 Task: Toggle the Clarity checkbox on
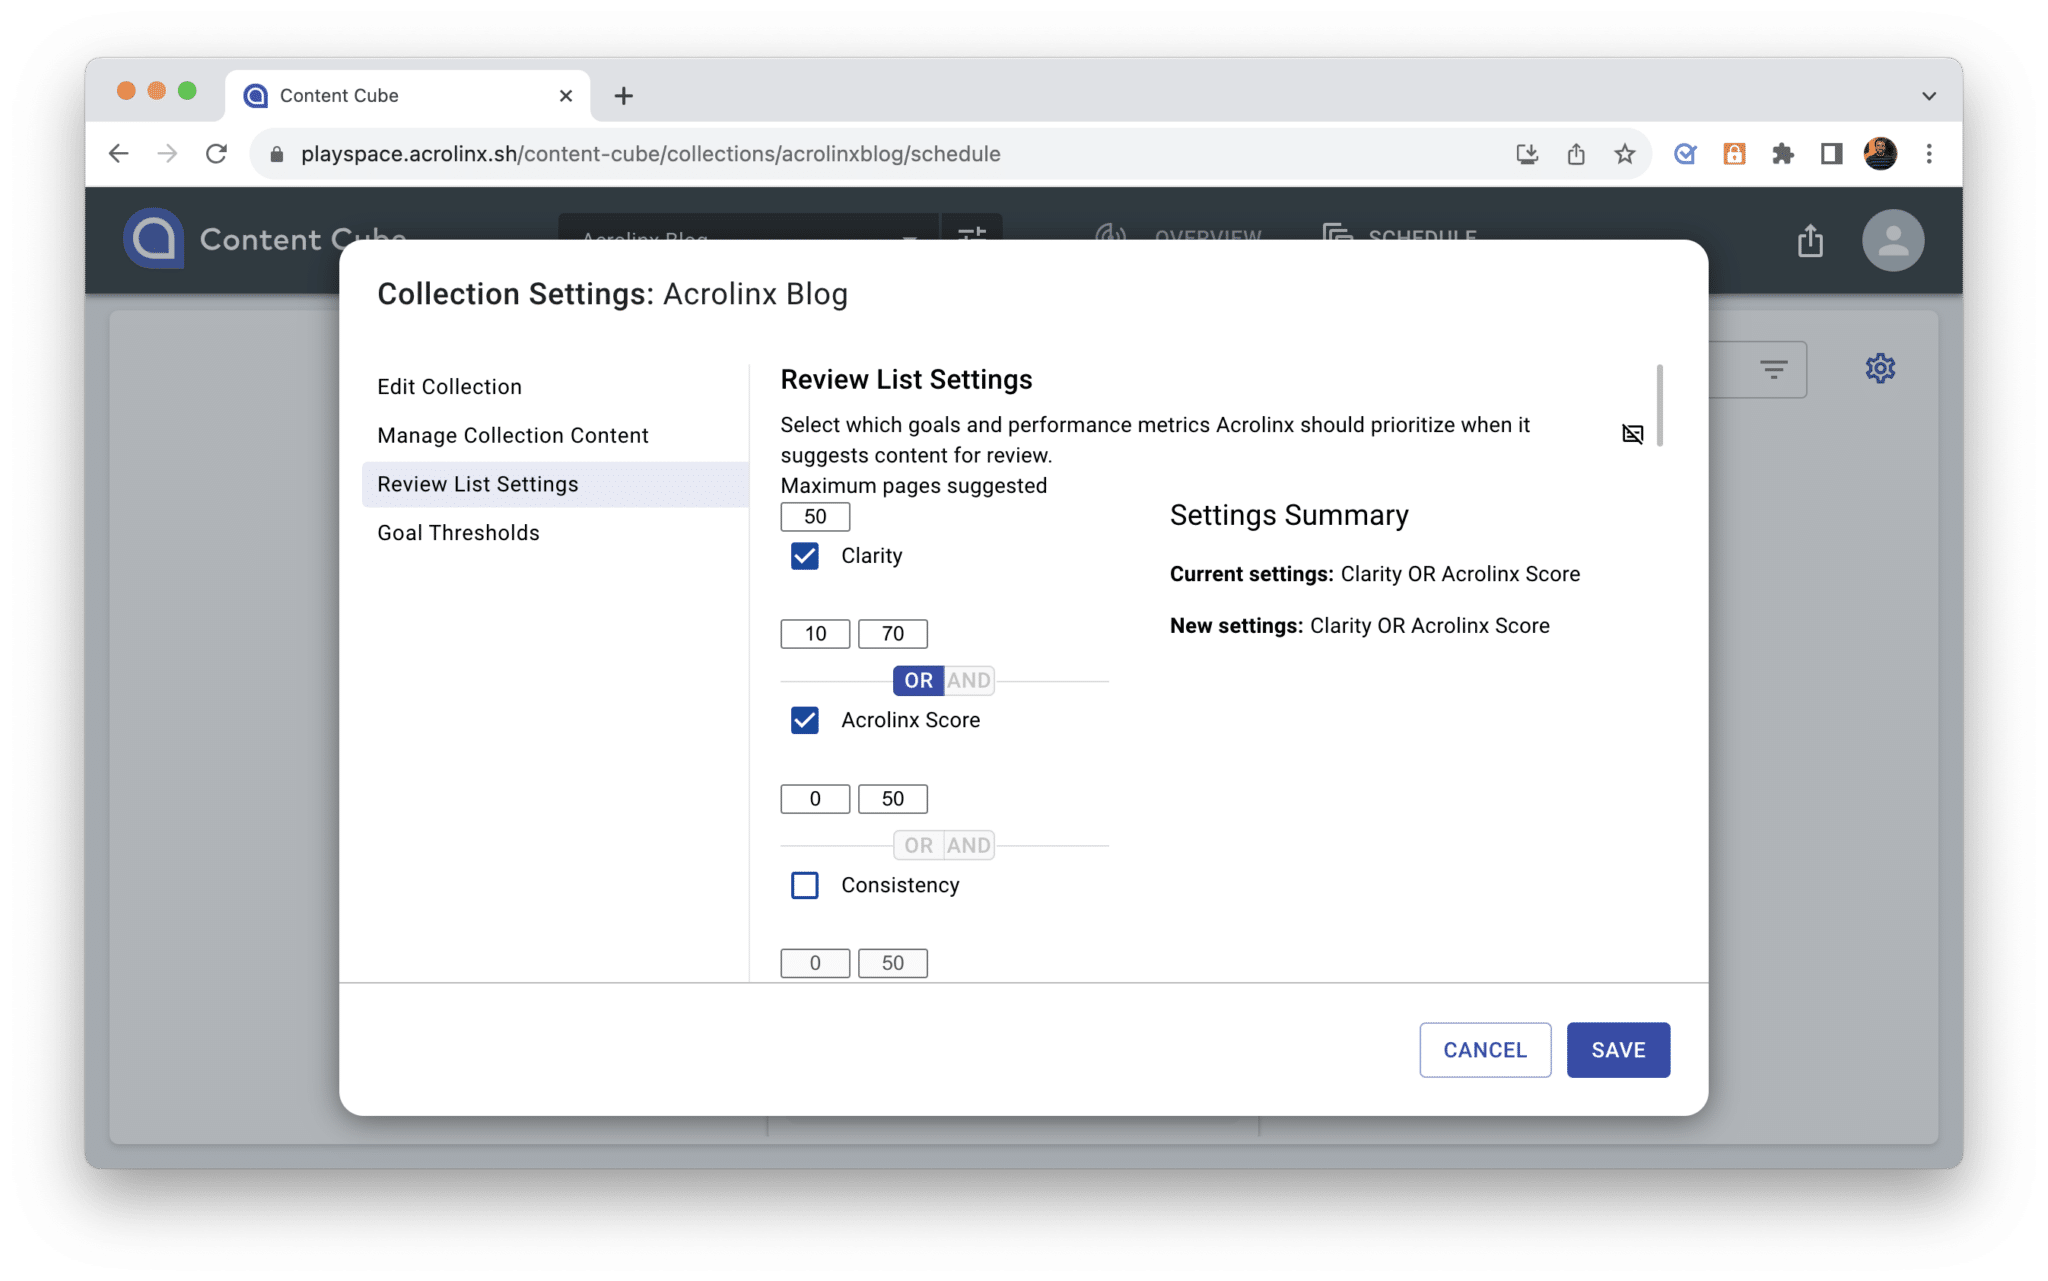coord(806,555)
